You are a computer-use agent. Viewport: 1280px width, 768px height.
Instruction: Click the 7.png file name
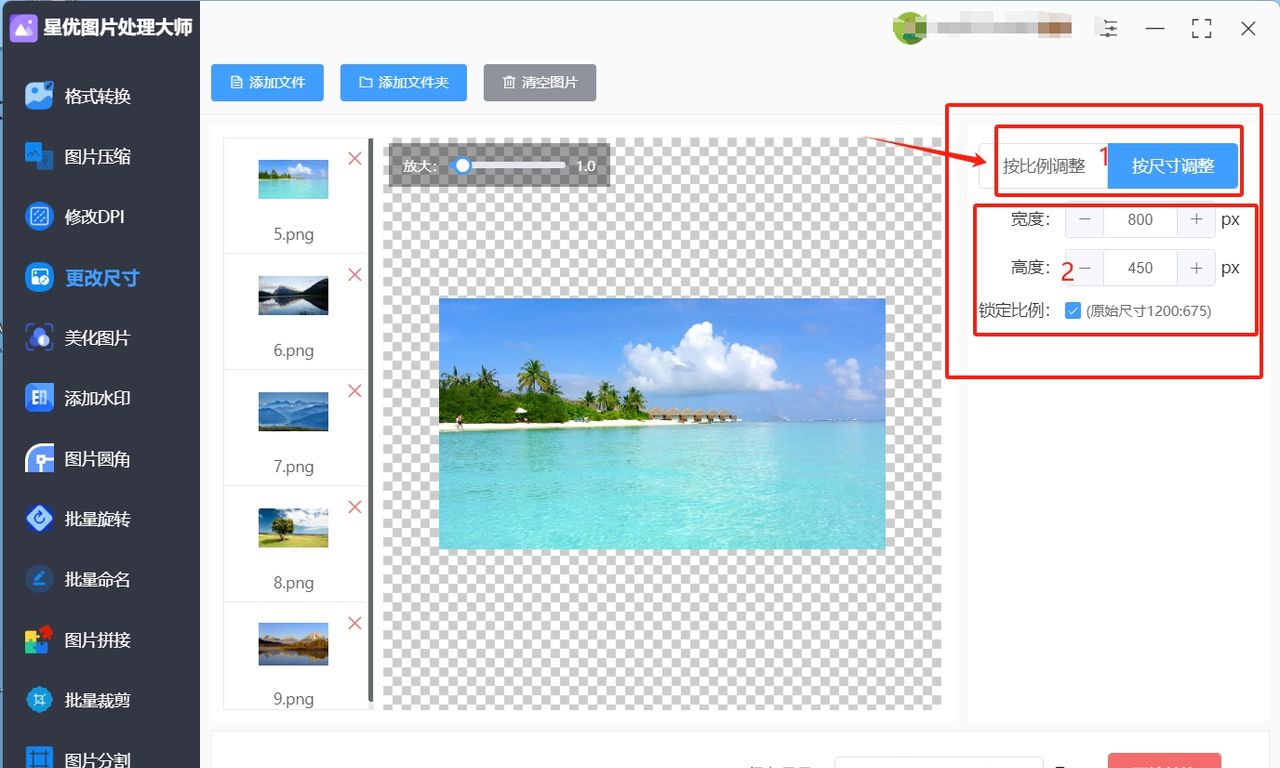pos(294,467)
